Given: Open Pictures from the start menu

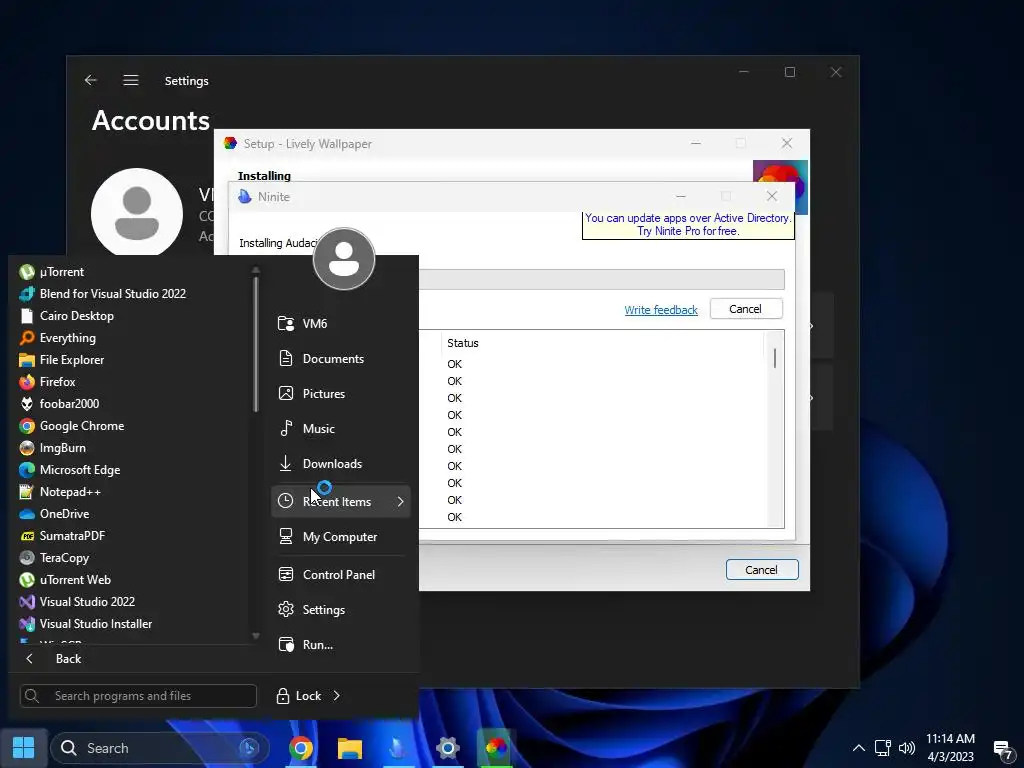Looking at the screenshot, I should click(x=340, y=394).
